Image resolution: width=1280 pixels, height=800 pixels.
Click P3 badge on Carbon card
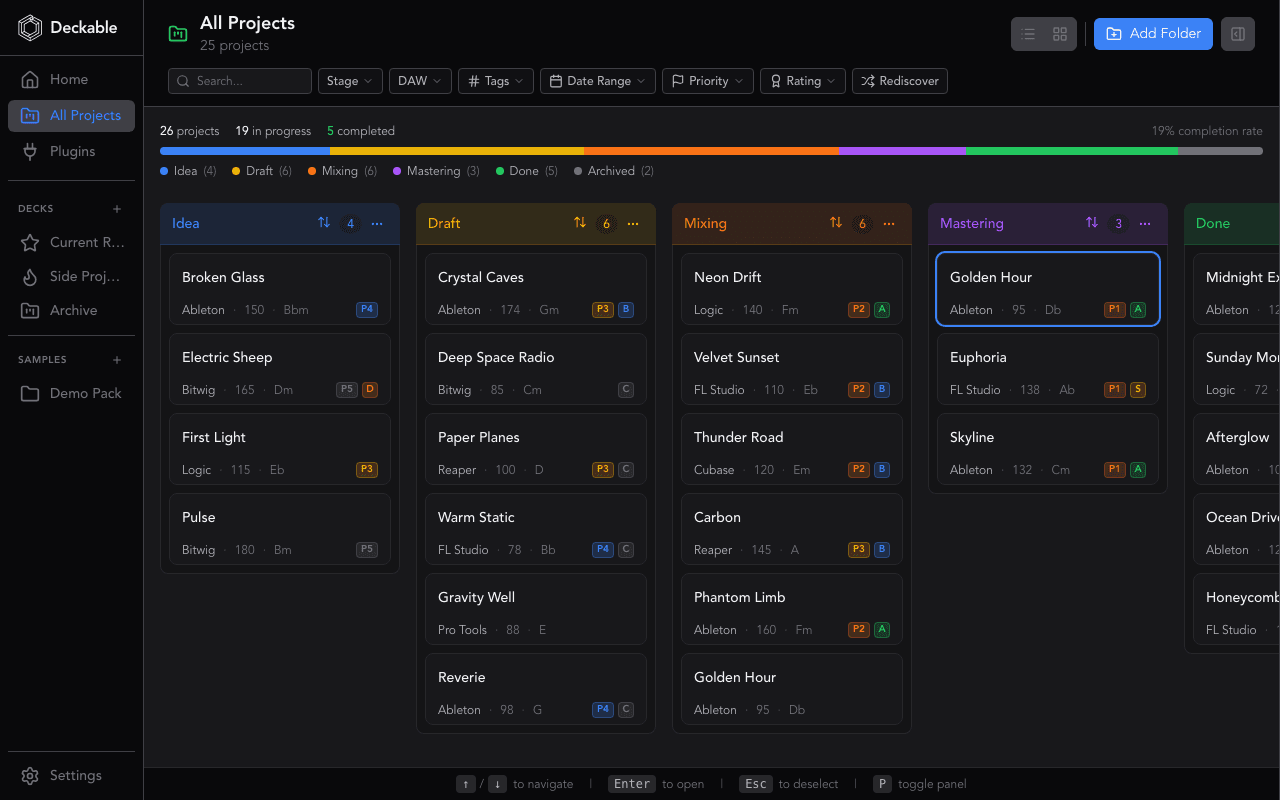[859, 550]
